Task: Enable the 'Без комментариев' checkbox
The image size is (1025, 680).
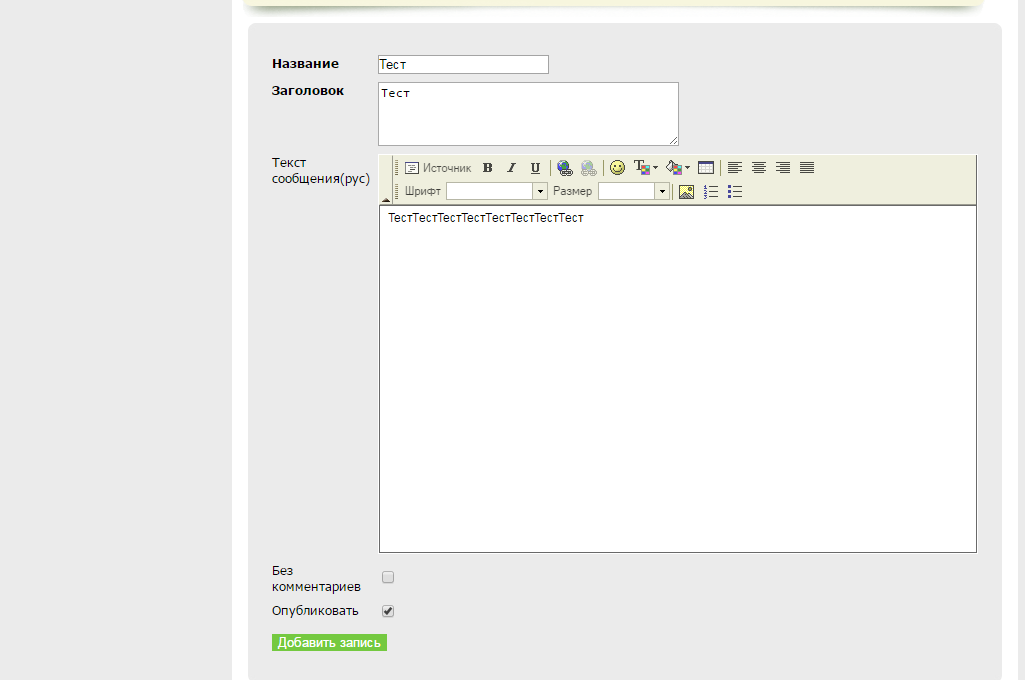Action: 388,577
